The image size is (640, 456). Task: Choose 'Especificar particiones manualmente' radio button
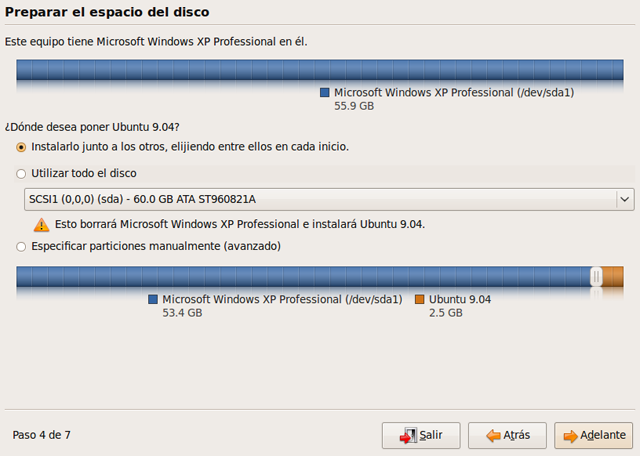coord(21,246)
